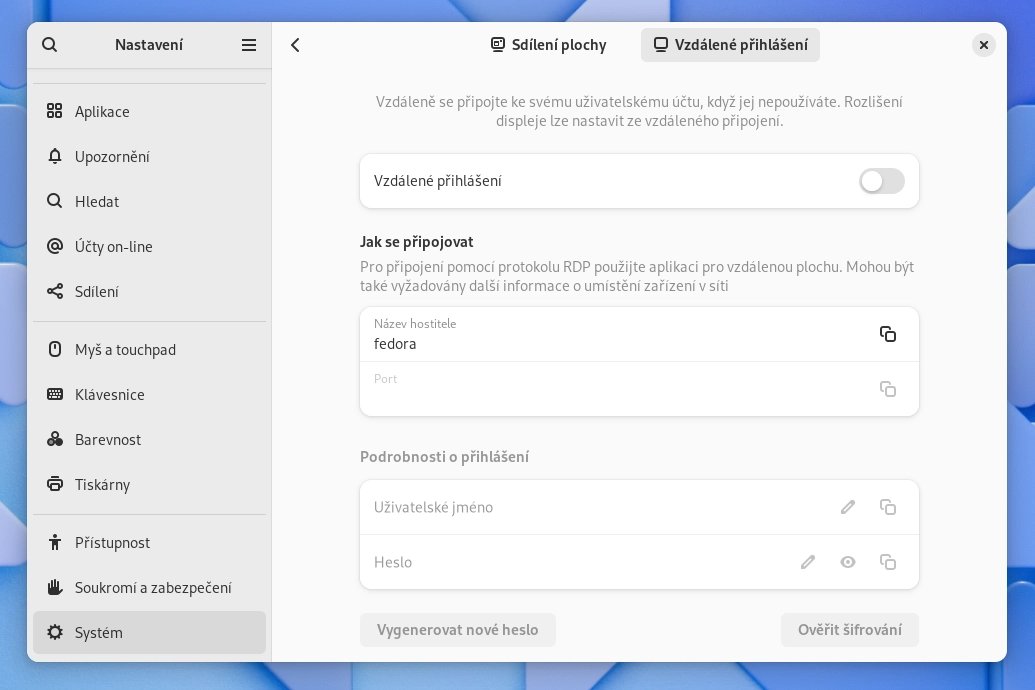Click the Jak se připojovat heading

[417, 242]
